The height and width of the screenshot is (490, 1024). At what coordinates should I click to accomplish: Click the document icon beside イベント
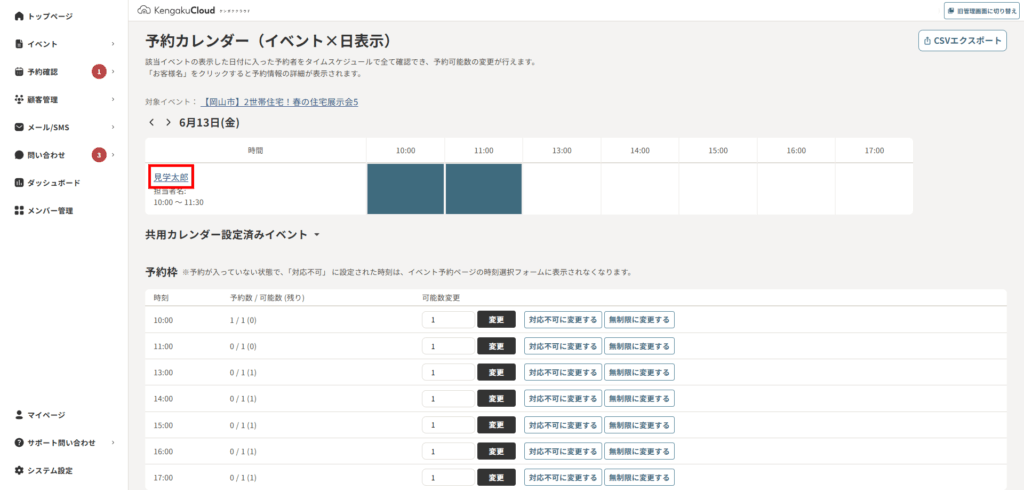(19, 44)
